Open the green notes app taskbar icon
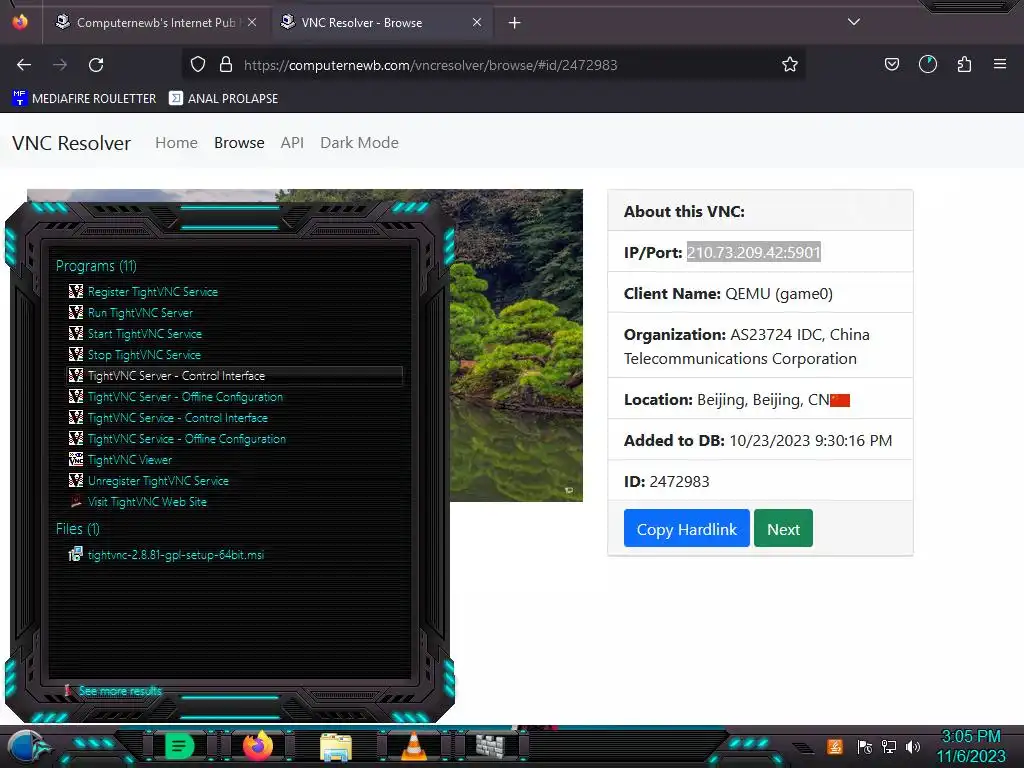The width and height of the screenshot is (1024, 768). (x=179, y=745)
